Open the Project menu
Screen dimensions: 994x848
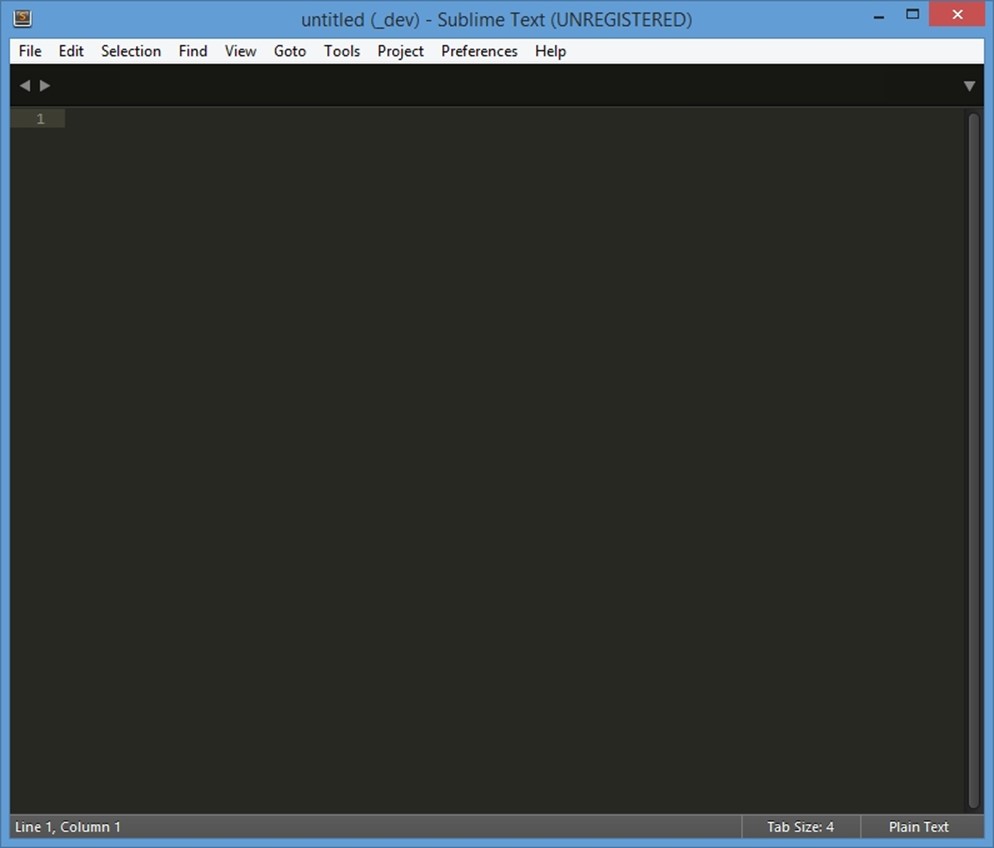pos(400,51)
